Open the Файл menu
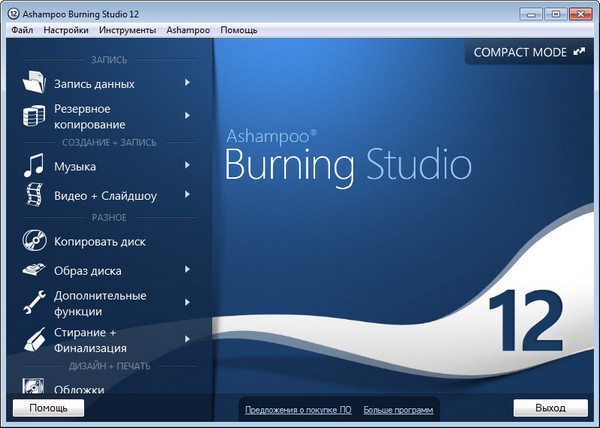600x428 pixels. click(x=23, y=30)
